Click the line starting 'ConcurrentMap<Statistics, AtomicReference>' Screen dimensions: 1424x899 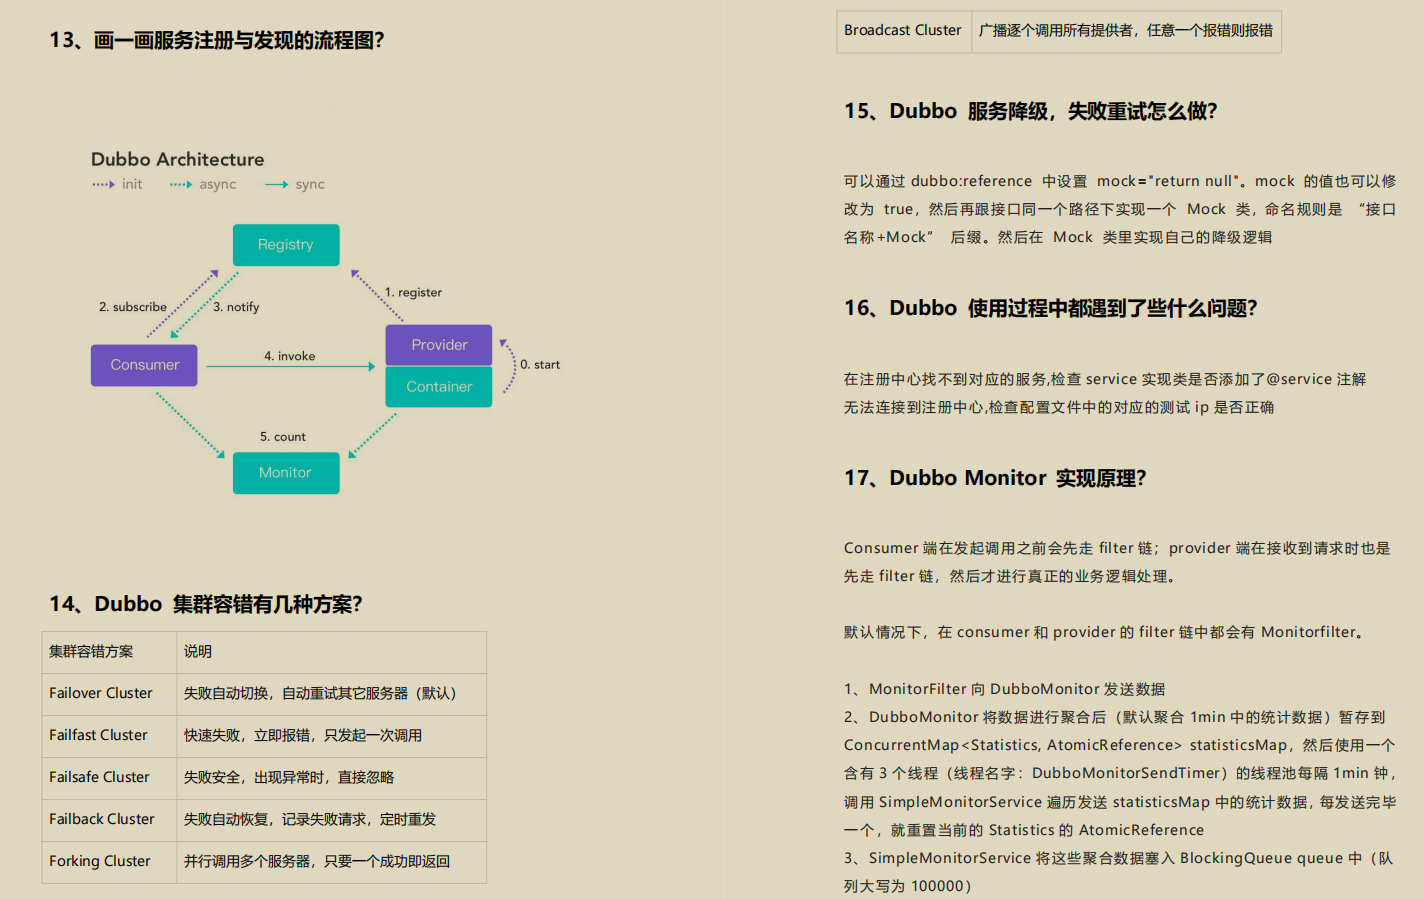[1120, 745]
